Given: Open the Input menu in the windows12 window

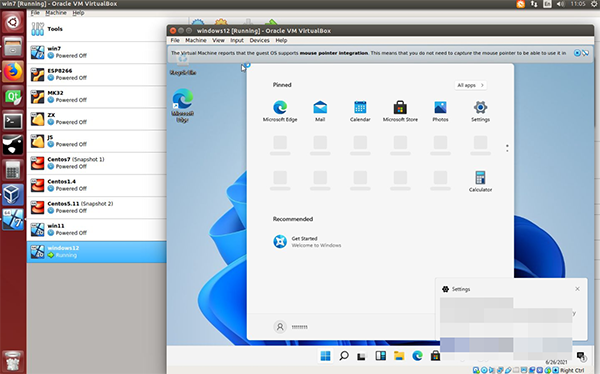Looking at the screenshot, I should [x=237, y=40].
